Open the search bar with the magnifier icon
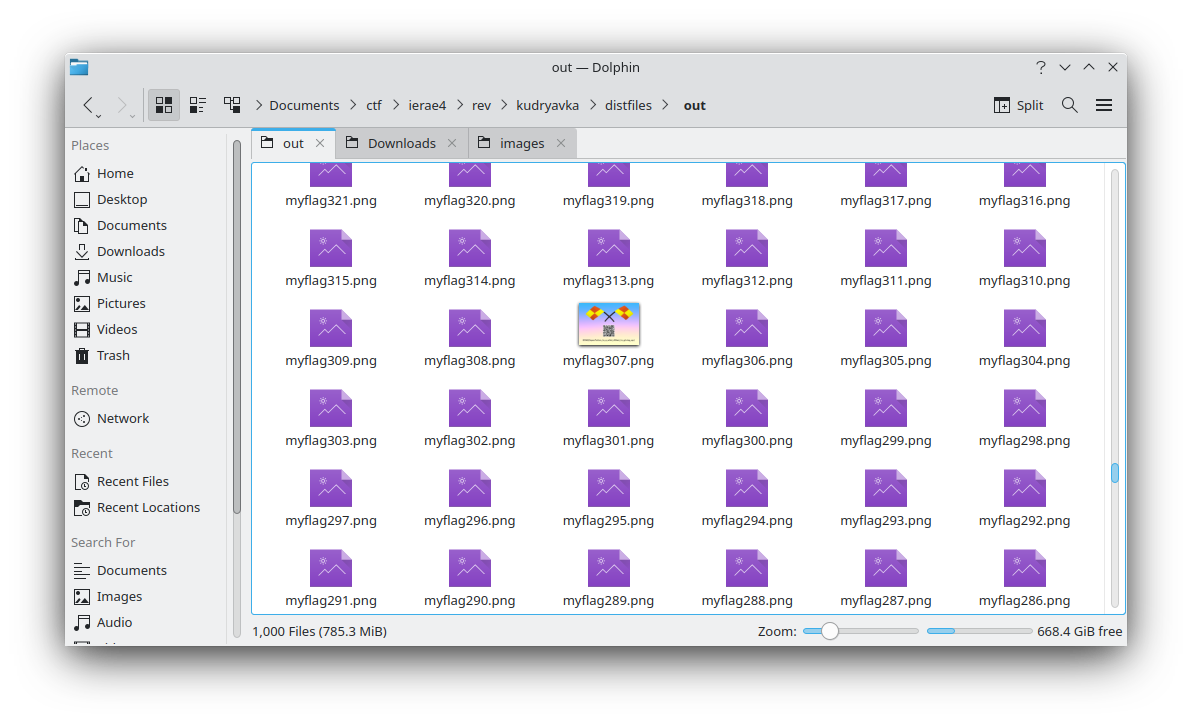The image size is (1192, 723). [1069, 104]
